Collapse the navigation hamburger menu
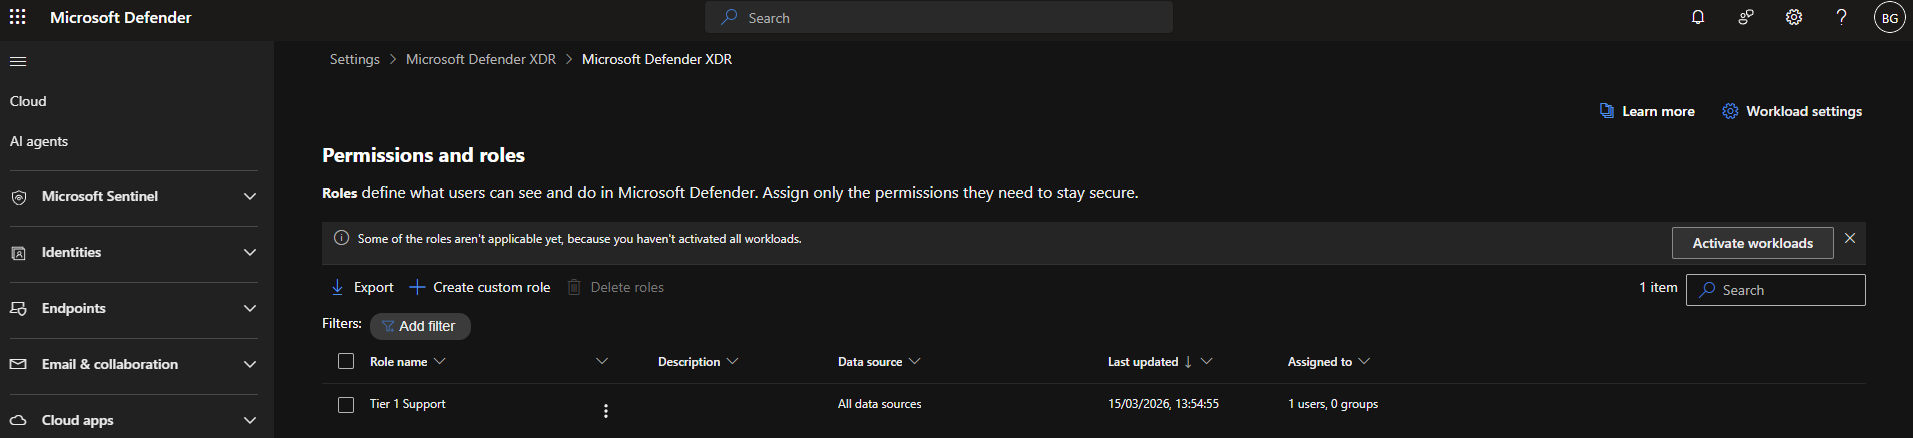This screenshot has height=438, width=1913. tap(18, 62)
